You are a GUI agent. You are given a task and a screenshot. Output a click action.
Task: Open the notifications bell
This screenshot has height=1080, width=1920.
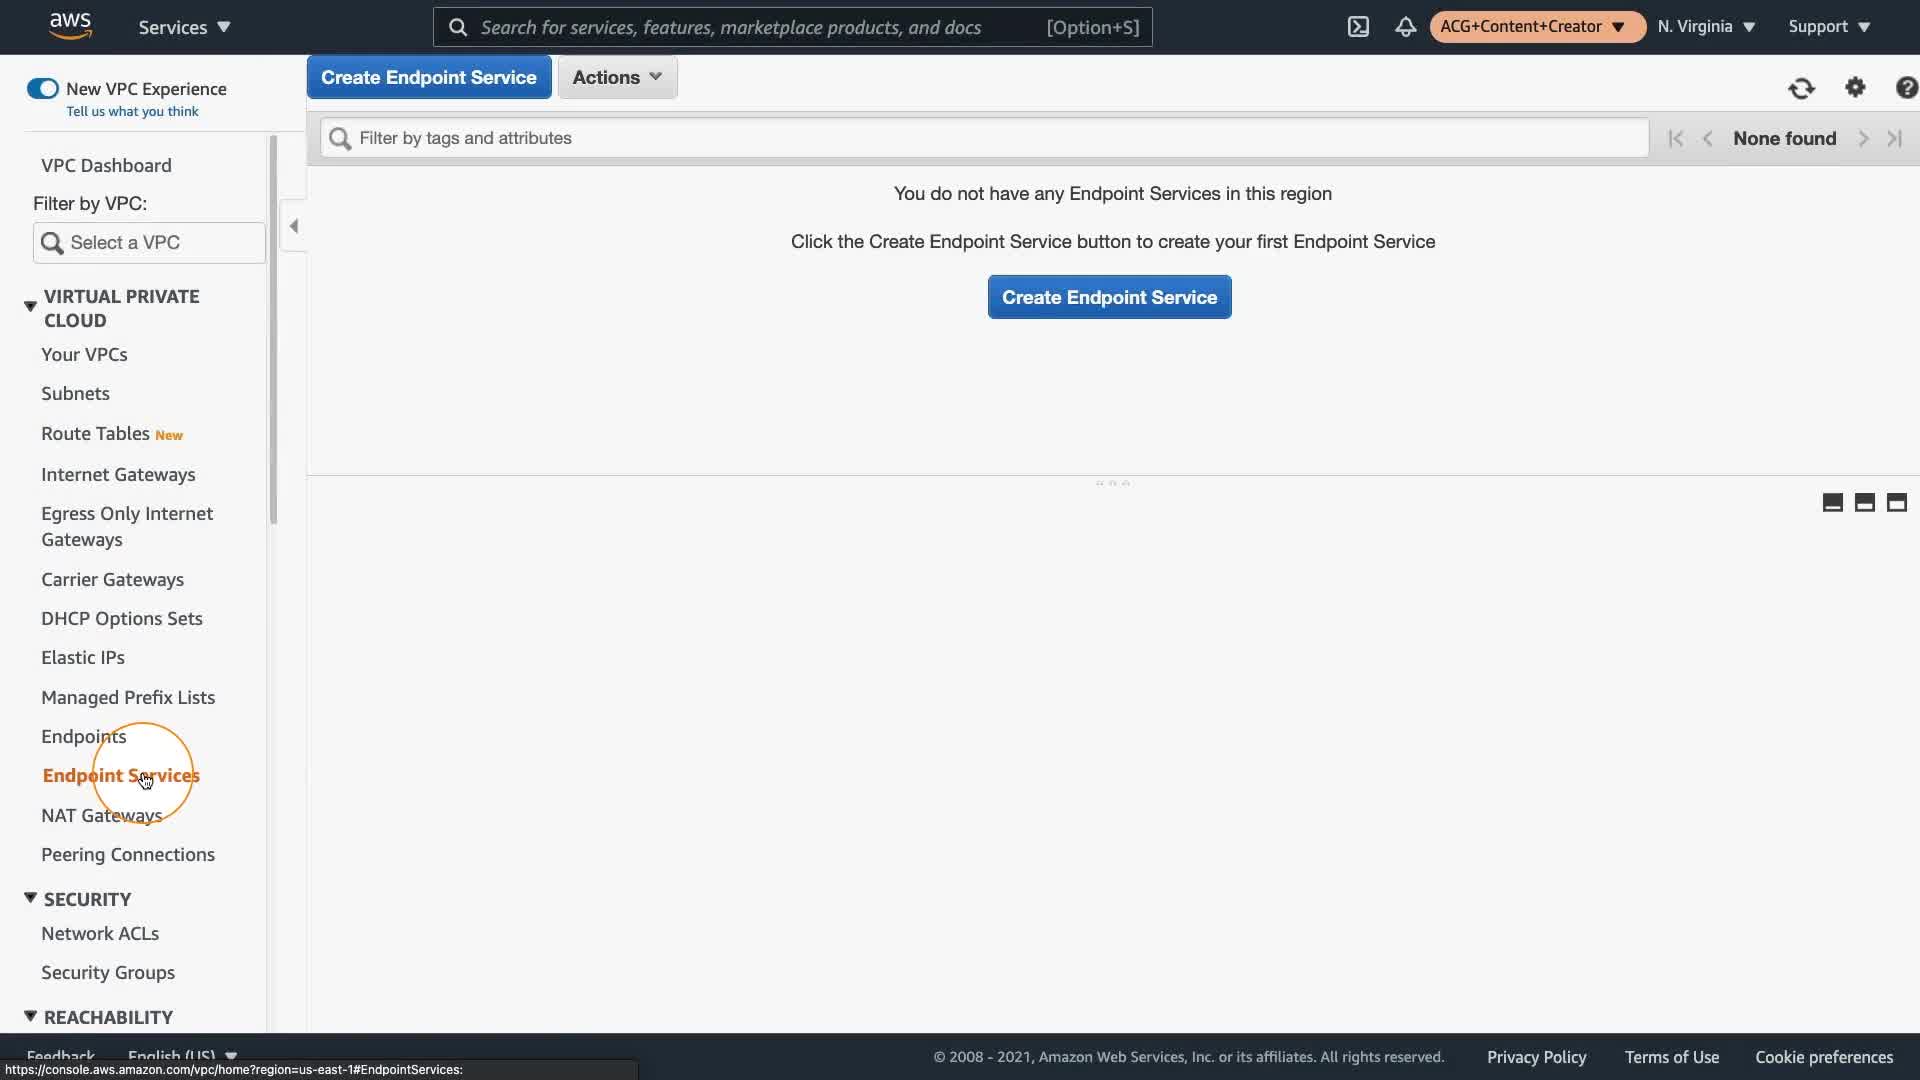tap(1405, 27)
